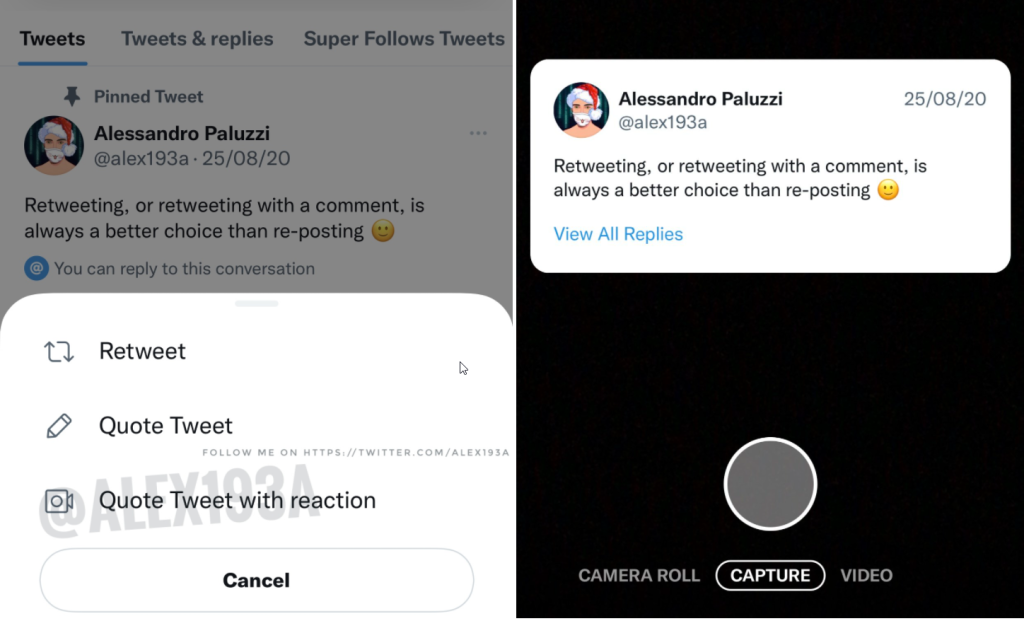
Task: Open View All Replies
Action: [618, 234]
